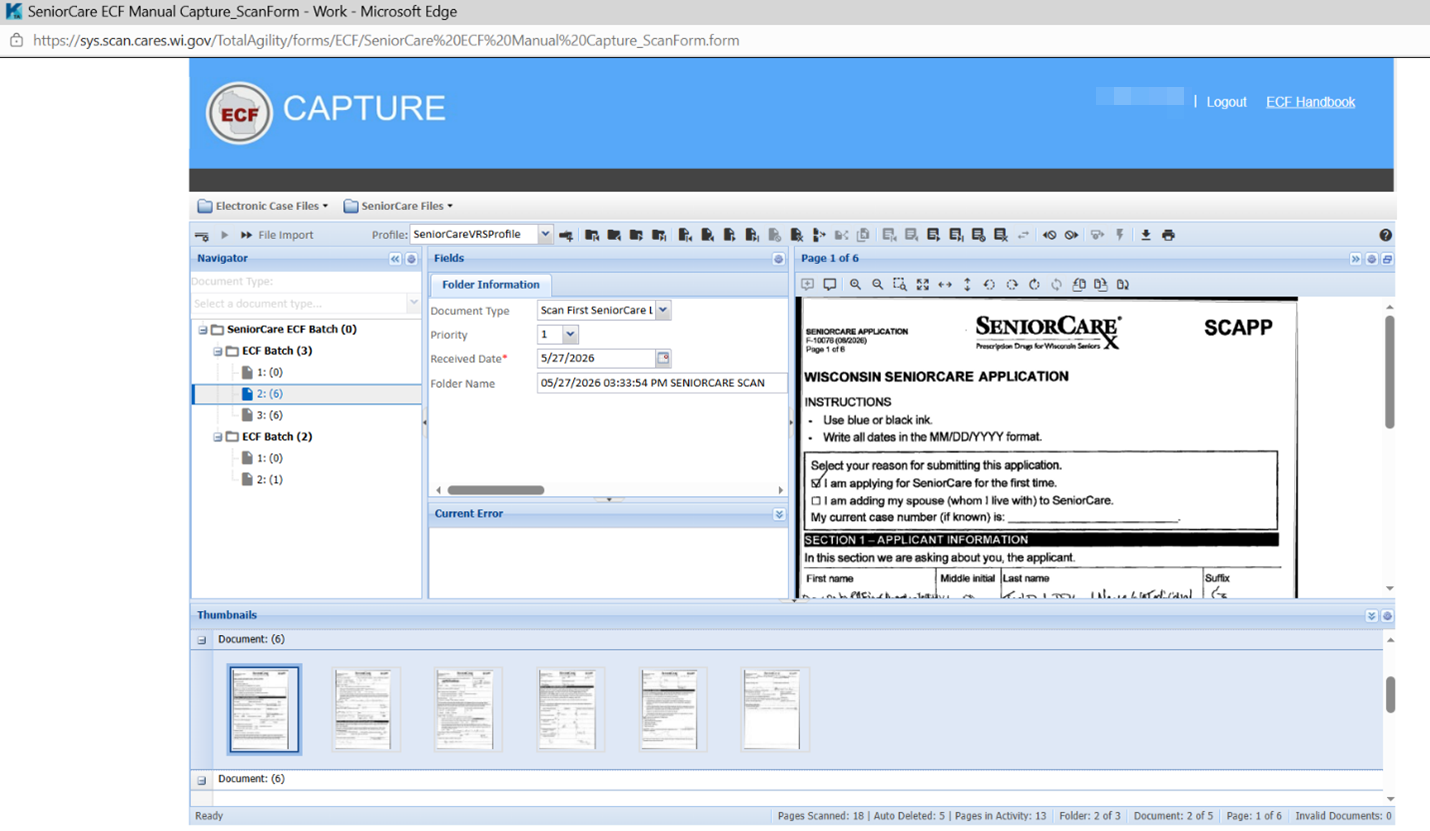Select the zoom-to-region marquee tool
Screen dimensions: 1430x831
tap(900, 284)
